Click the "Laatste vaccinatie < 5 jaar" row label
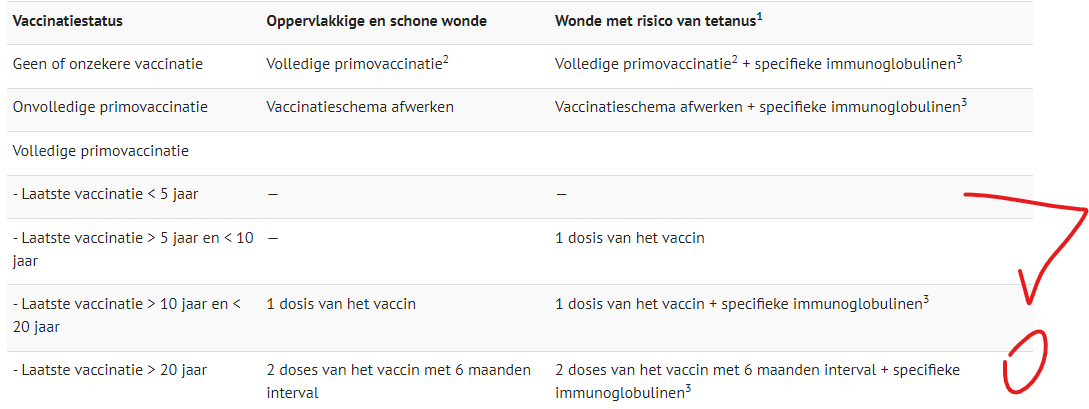Screen dimensions: 1089x409 coord(105,194)
